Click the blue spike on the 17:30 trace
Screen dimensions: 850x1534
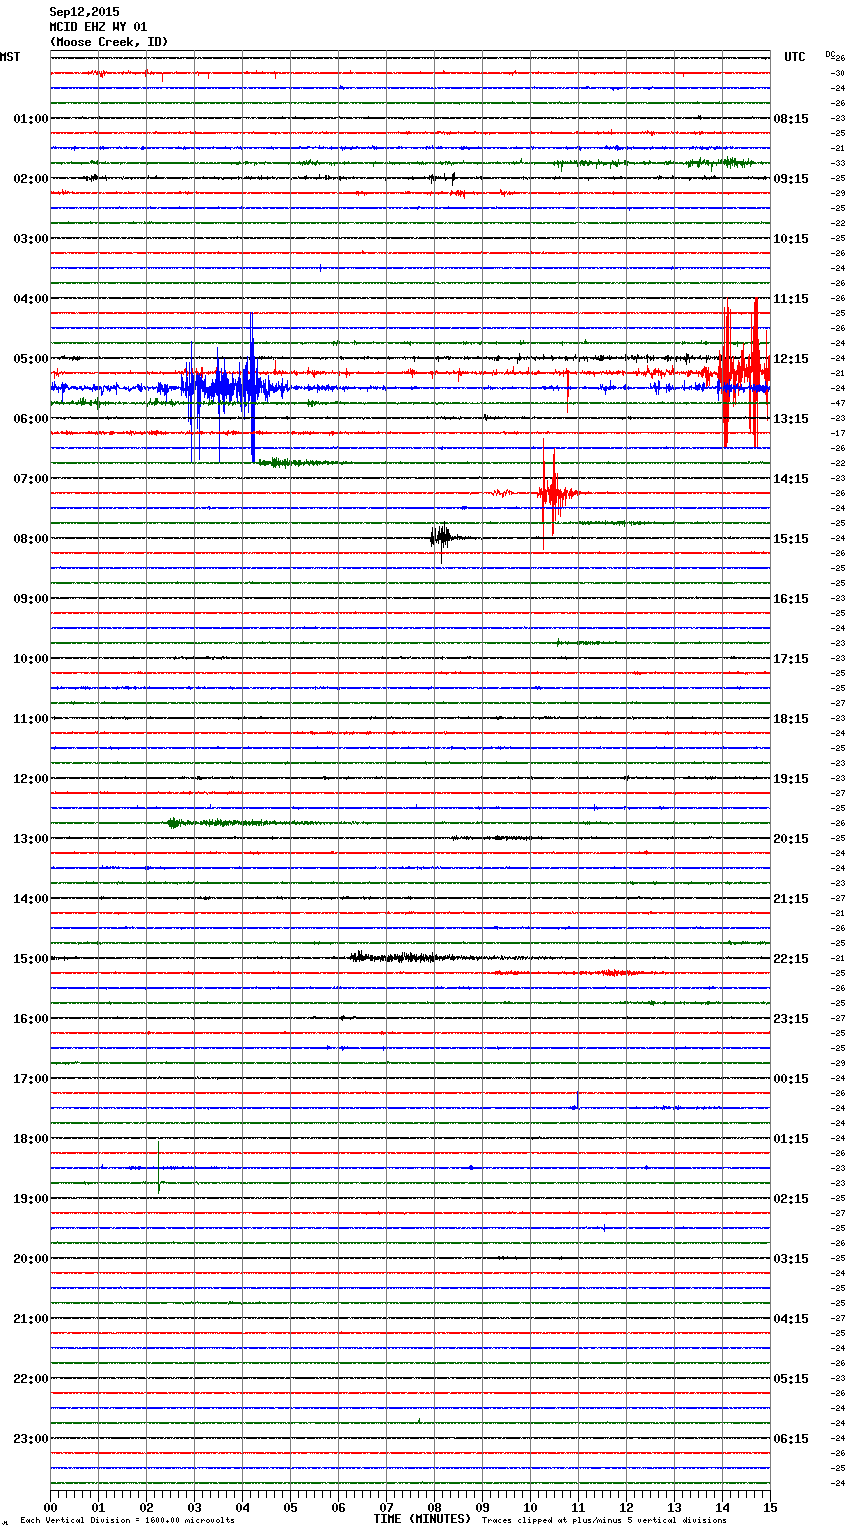(x=577, y=1105)
